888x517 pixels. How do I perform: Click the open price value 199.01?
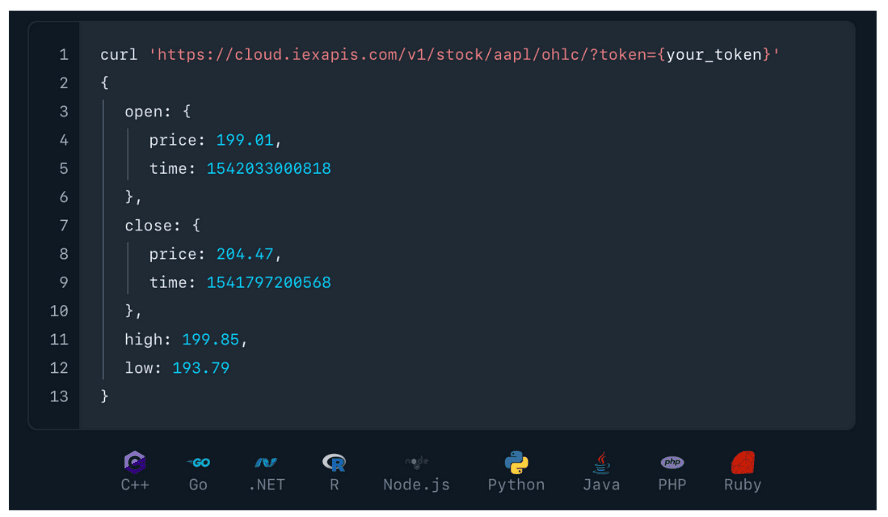245,140
